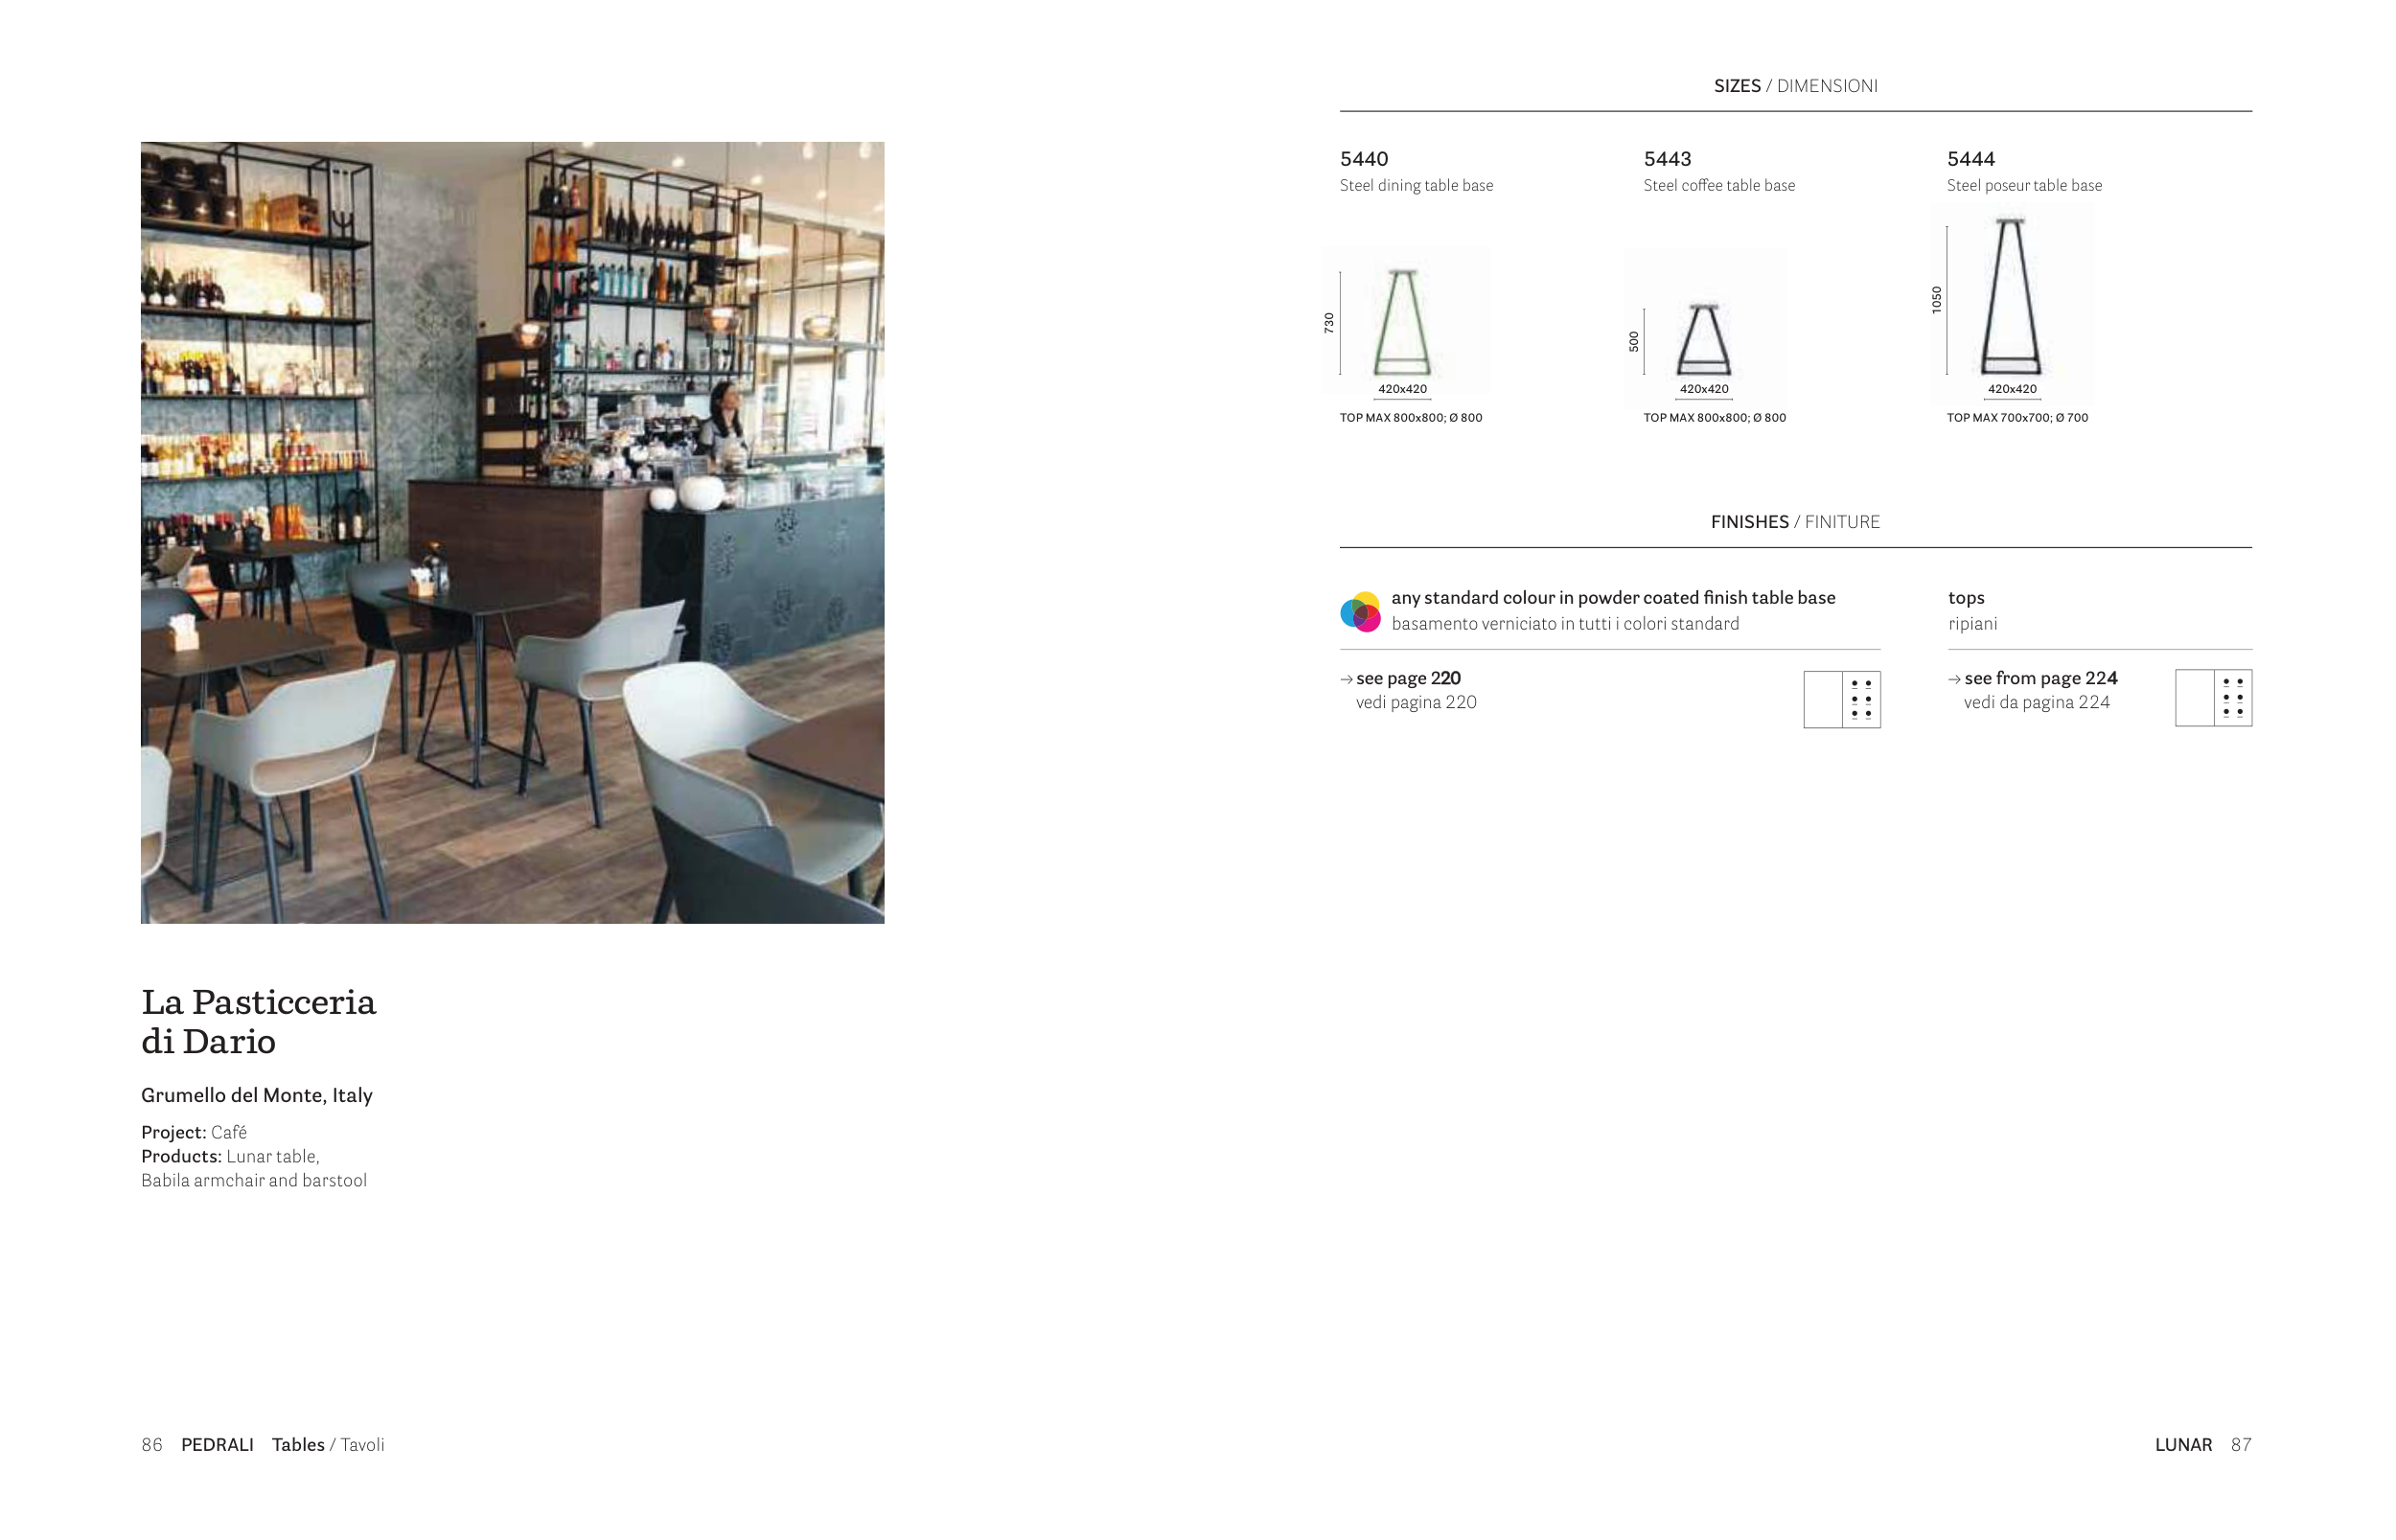Click the arrow before see page 220
The image size is (2396, 1540).
1346,679
